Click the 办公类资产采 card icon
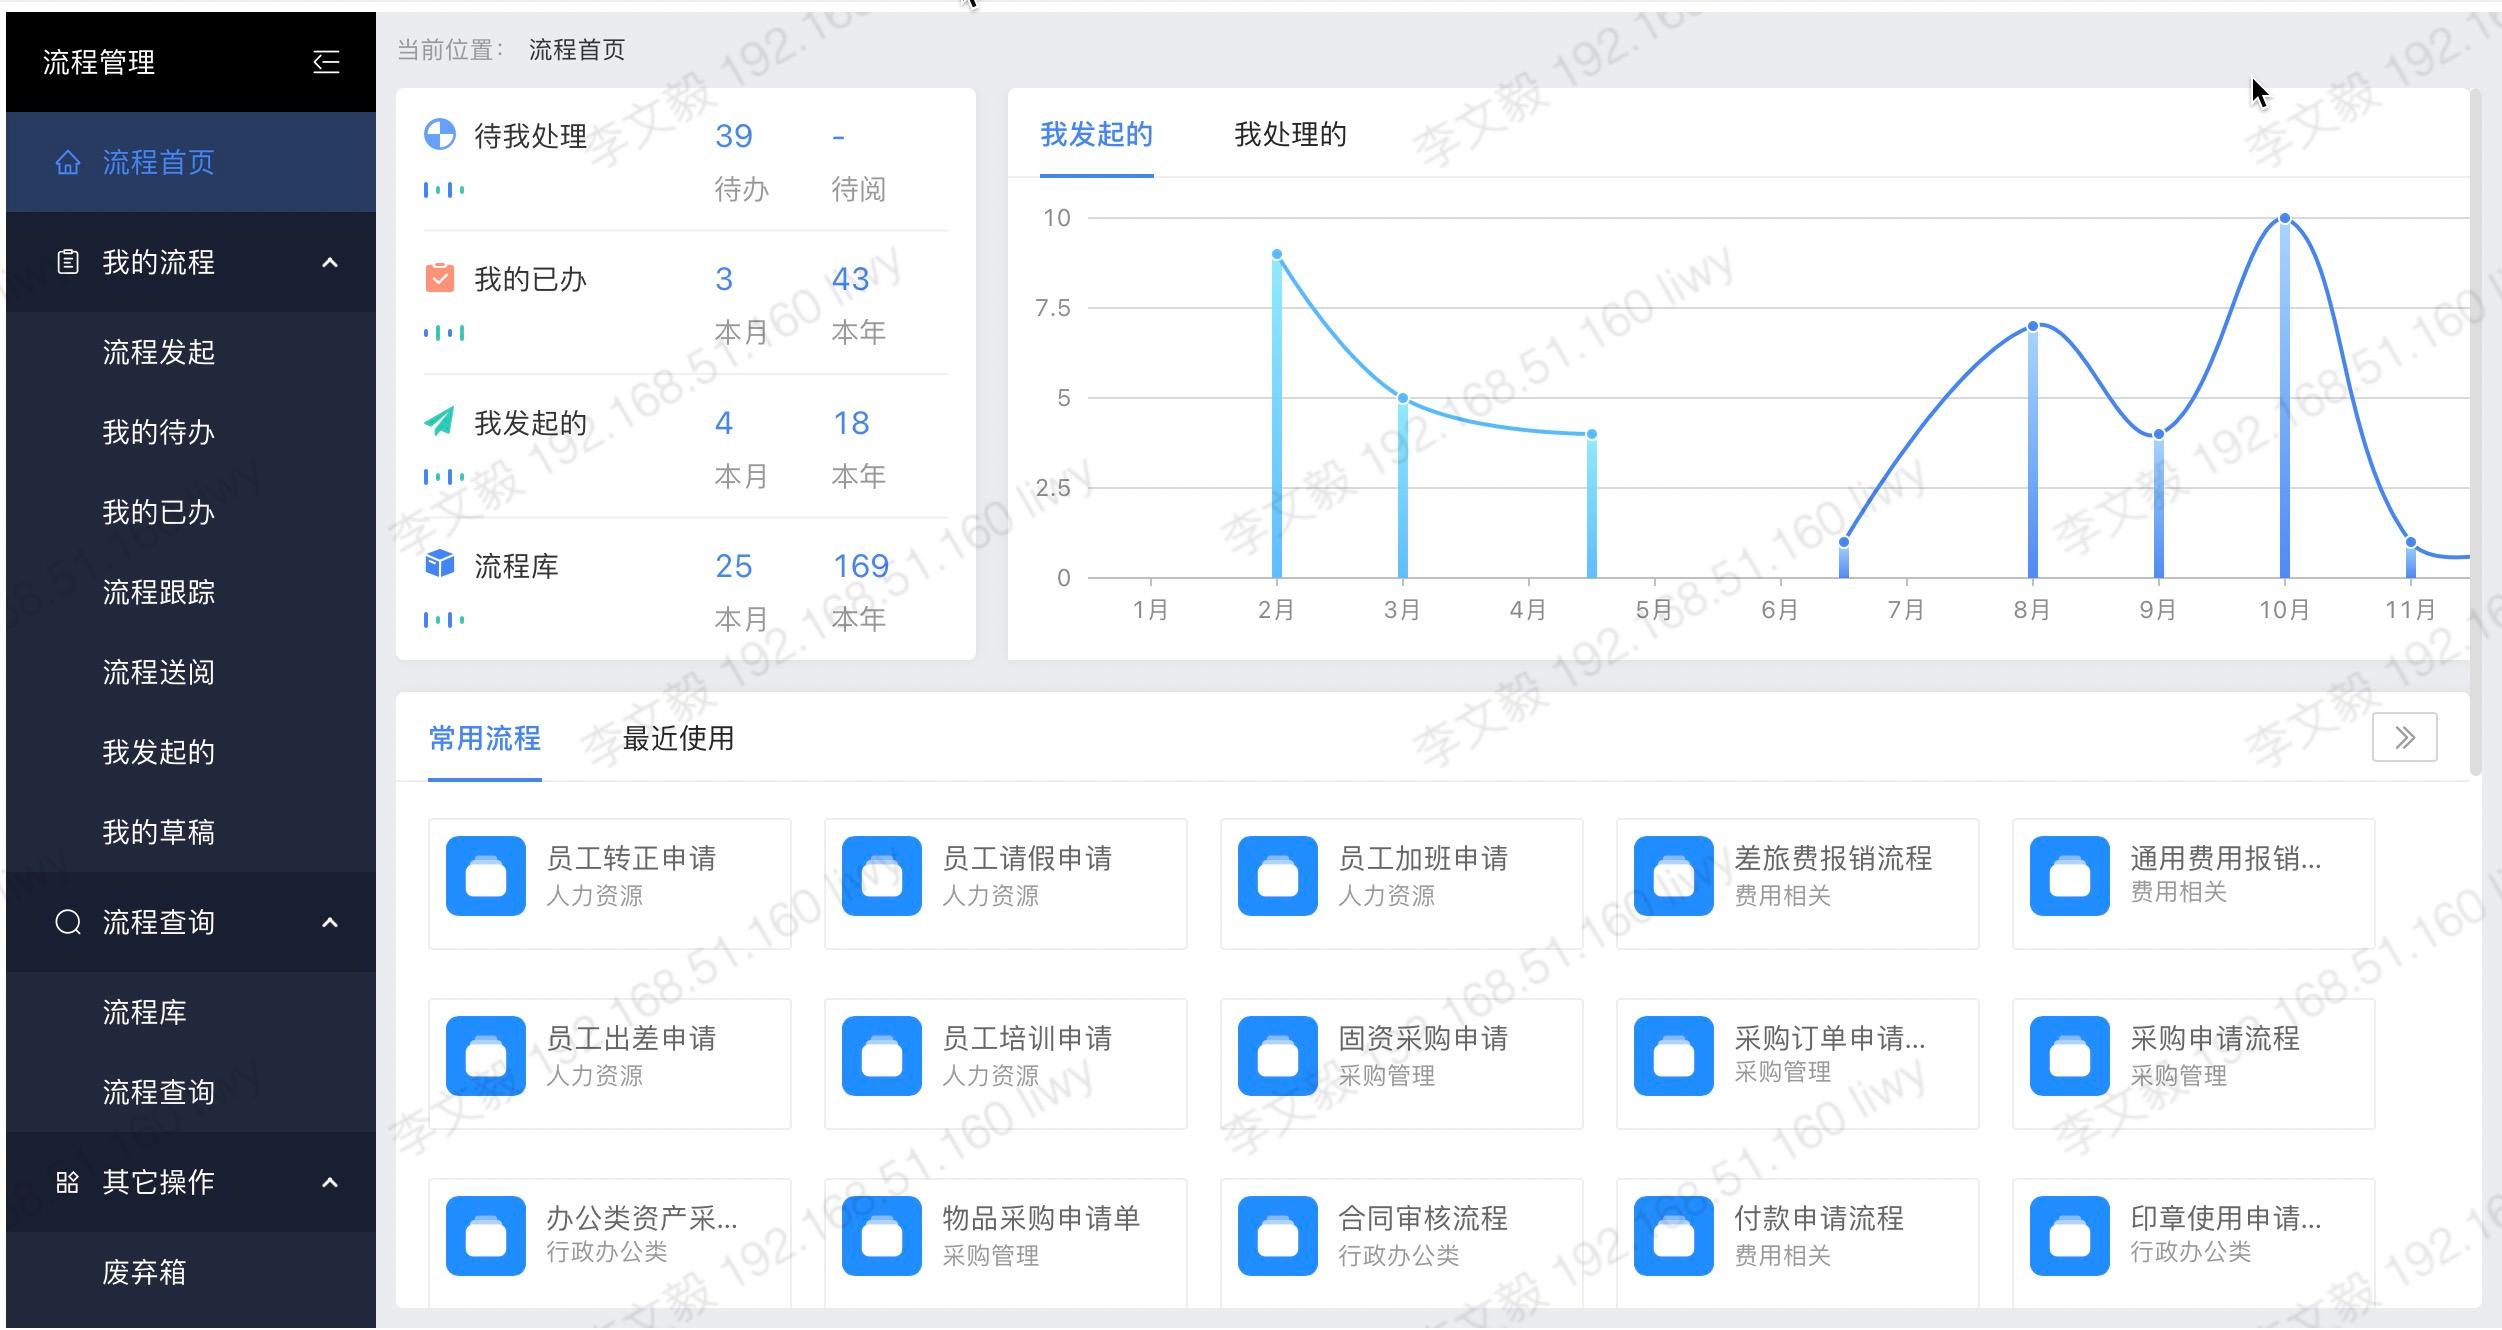The width and height of the screenshot is (2502, 1330). click(486, 1236)
